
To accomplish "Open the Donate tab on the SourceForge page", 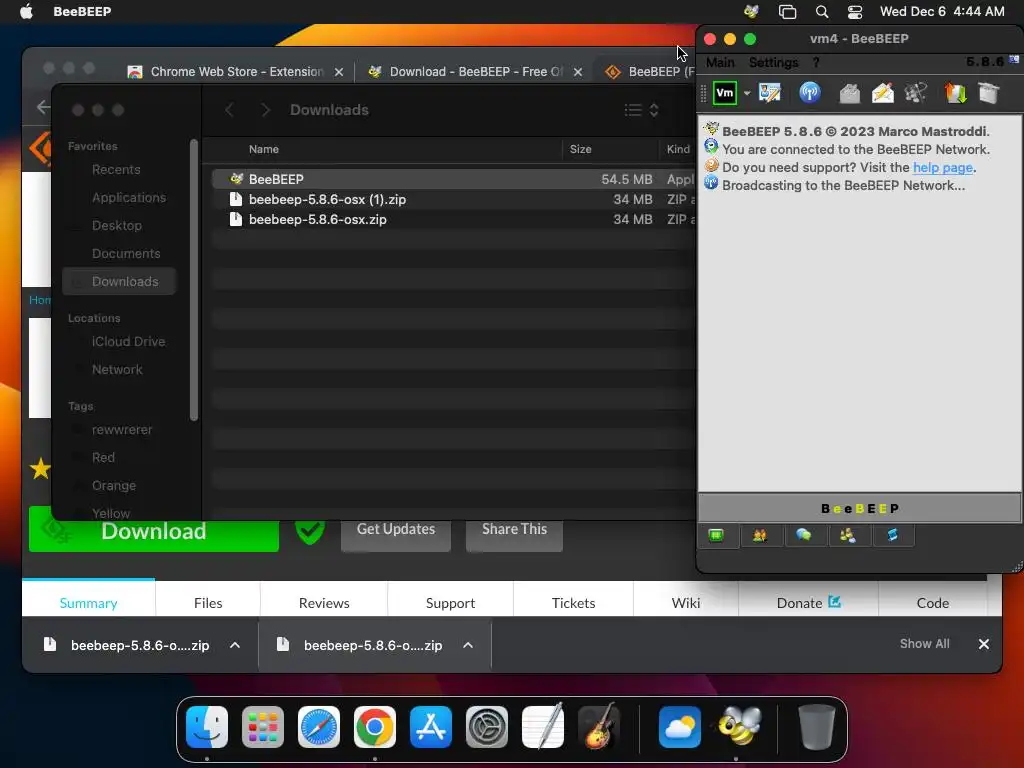I will pyautogui.click(x=808, y=603).
